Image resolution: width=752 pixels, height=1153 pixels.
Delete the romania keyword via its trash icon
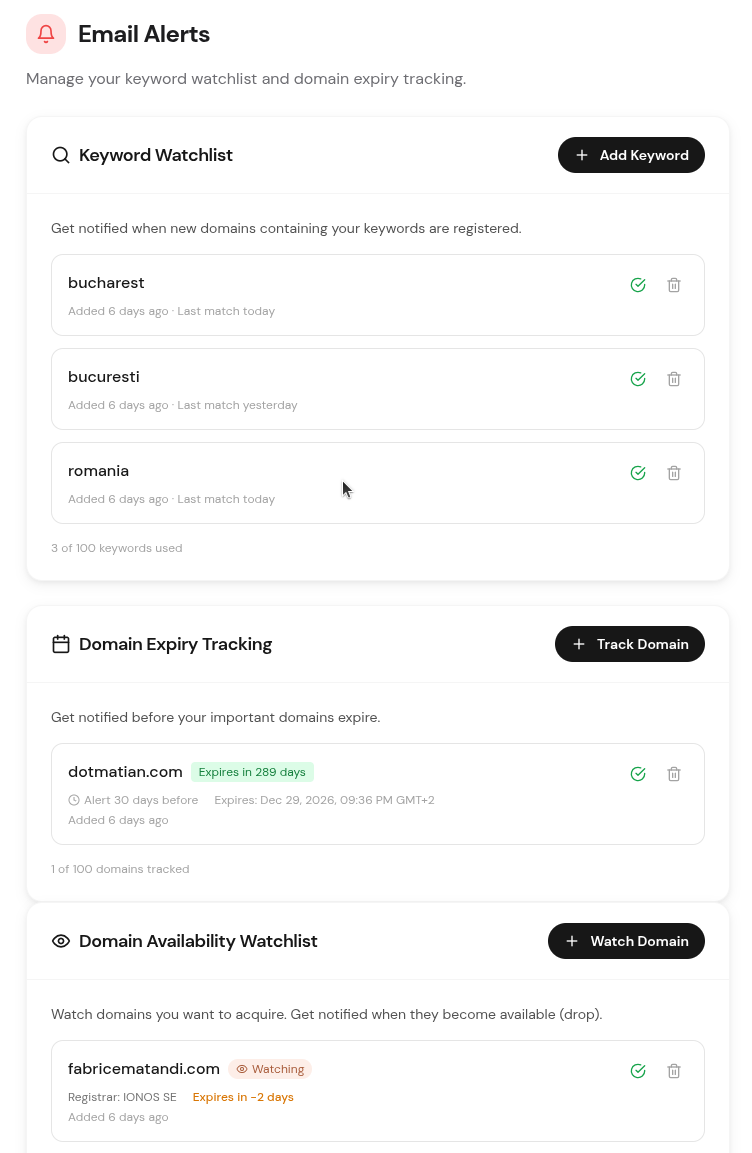(674, 473)
